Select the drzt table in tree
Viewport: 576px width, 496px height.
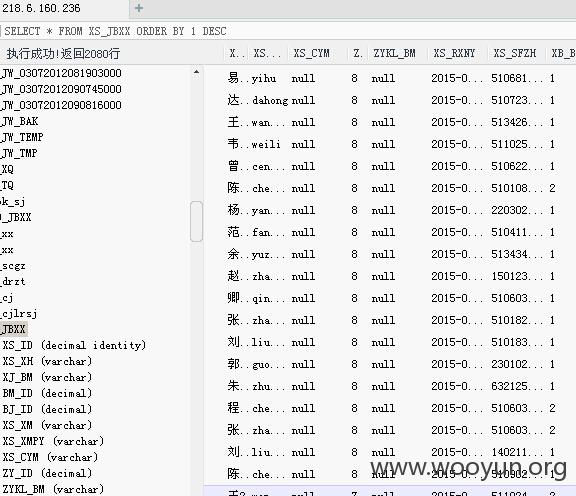tap(13, 282)
